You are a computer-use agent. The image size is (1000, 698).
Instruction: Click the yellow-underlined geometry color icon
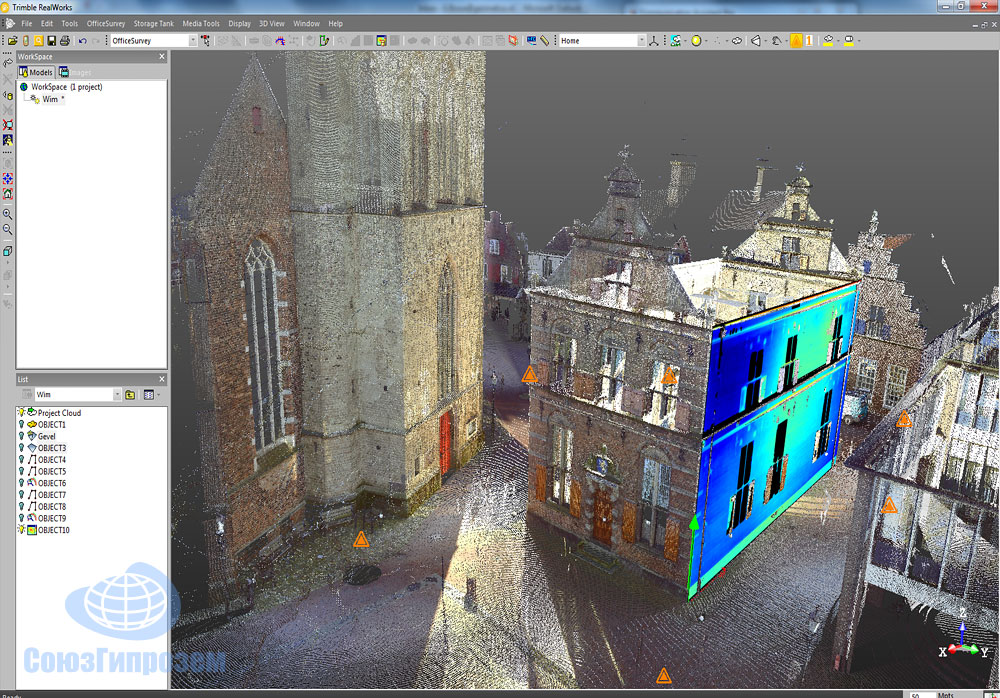[x=849, y=41]
